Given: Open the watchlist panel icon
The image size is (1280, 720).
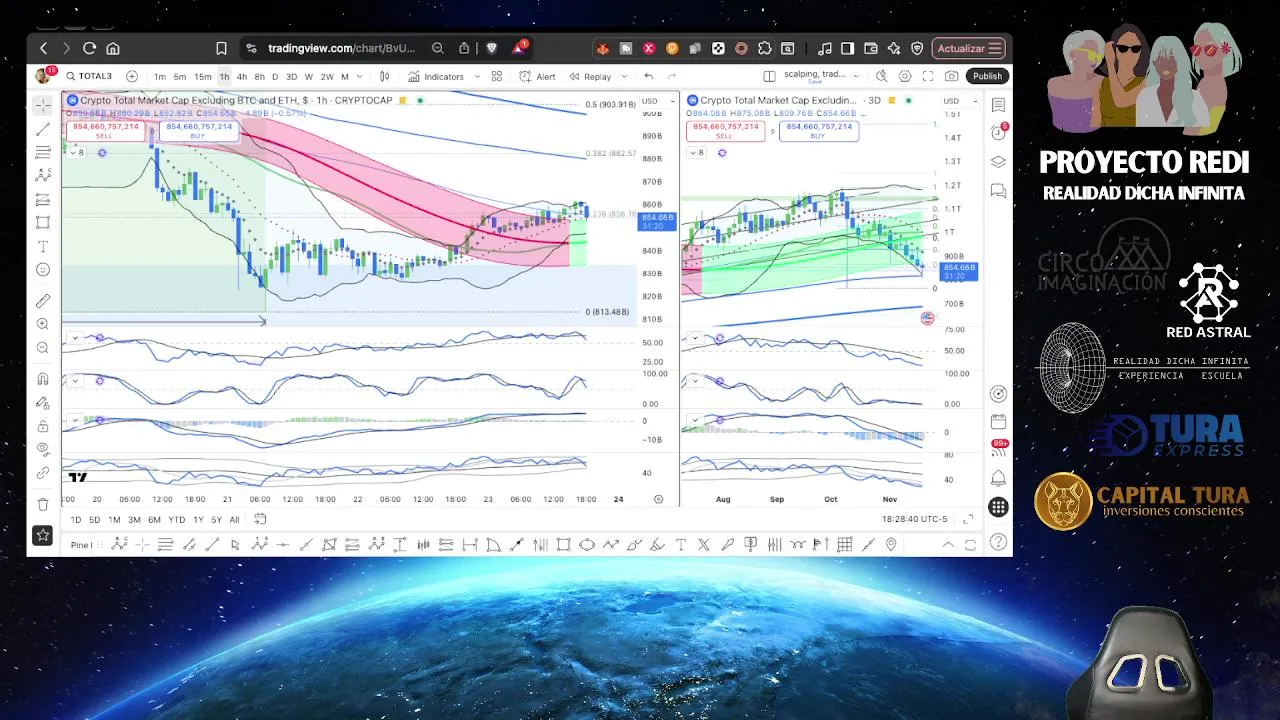Looking at the screenshot, I should [998, 105].
